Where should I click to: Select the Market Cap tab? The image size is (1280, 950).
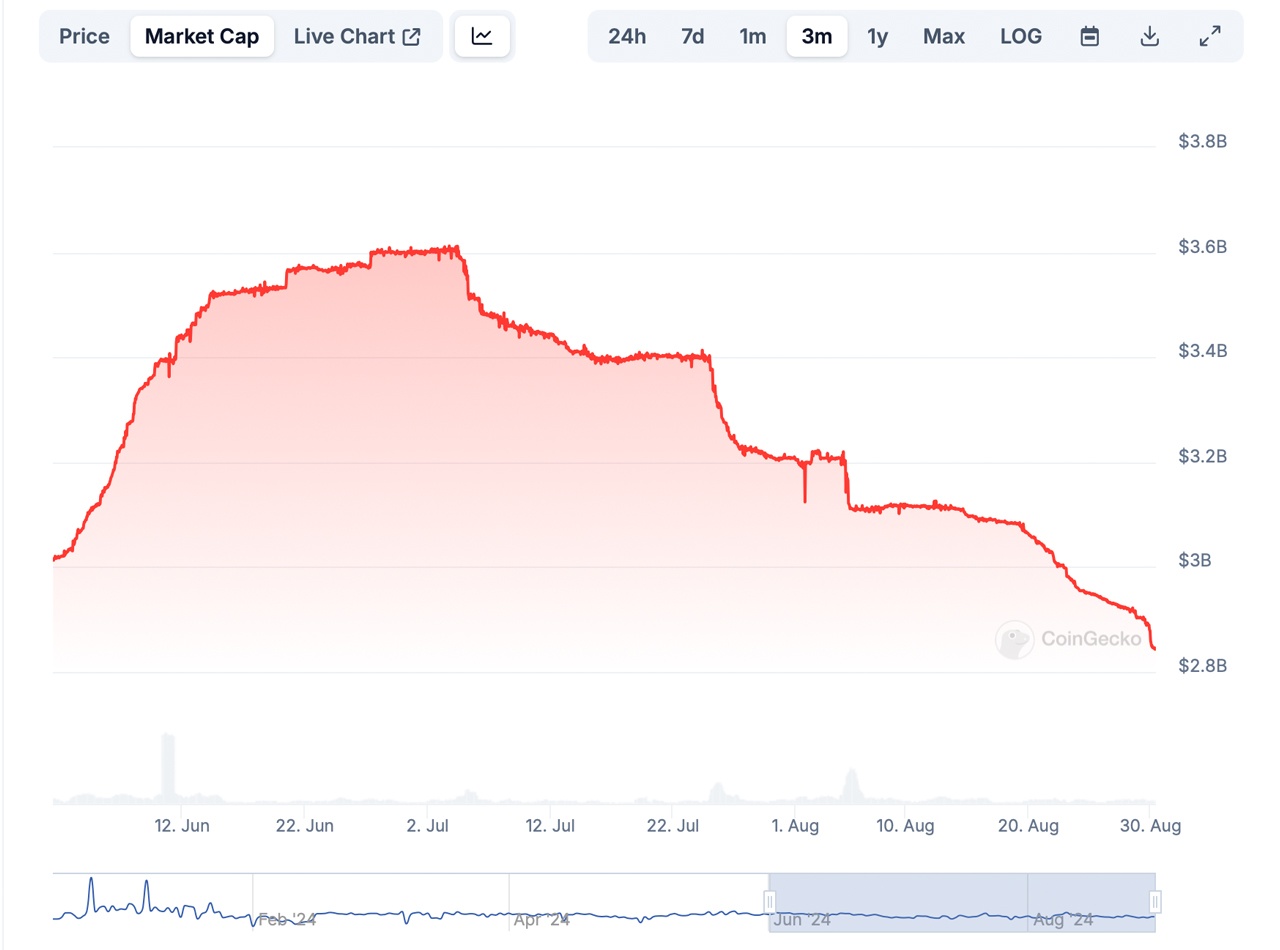click(202, 37)
